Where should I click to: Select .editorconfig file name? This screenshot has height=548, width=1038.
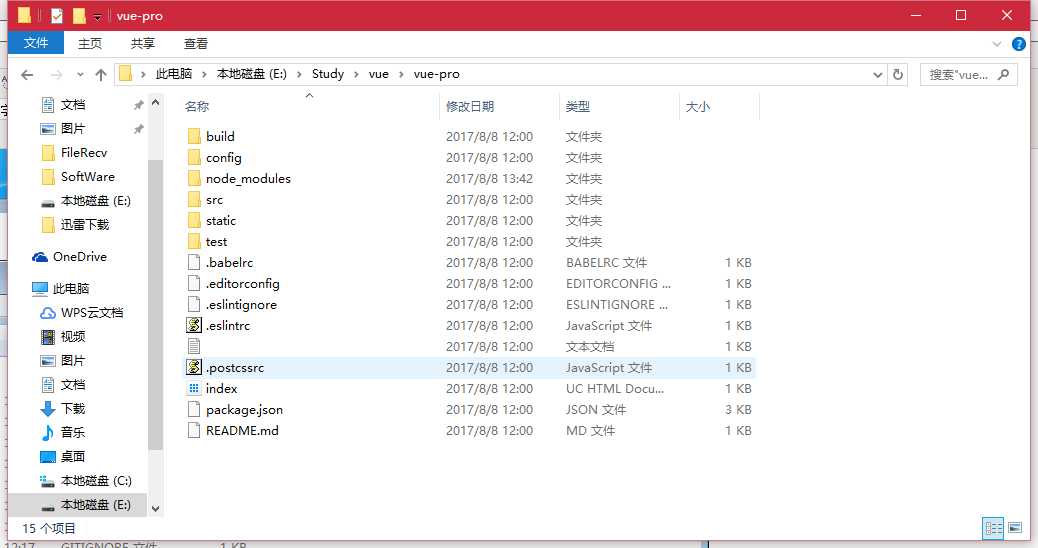click(242, 284)
